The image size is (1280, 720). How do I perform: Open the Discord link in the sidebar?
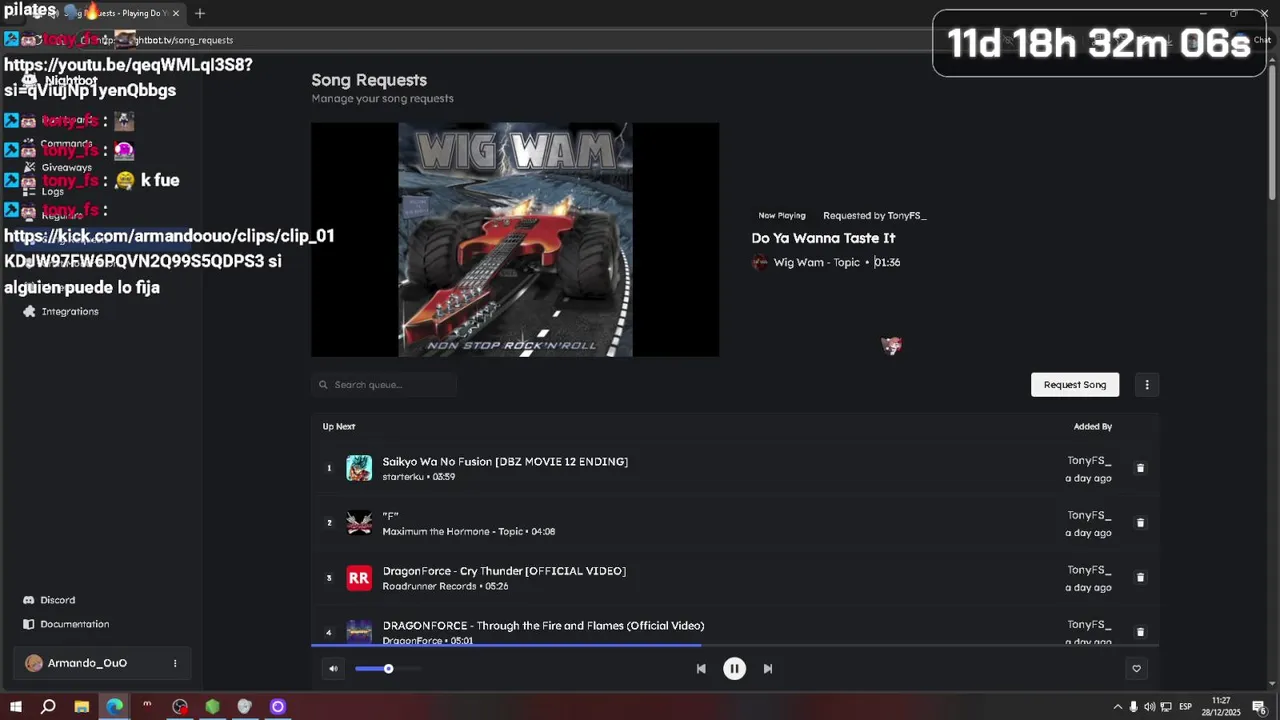pos(57,600)
